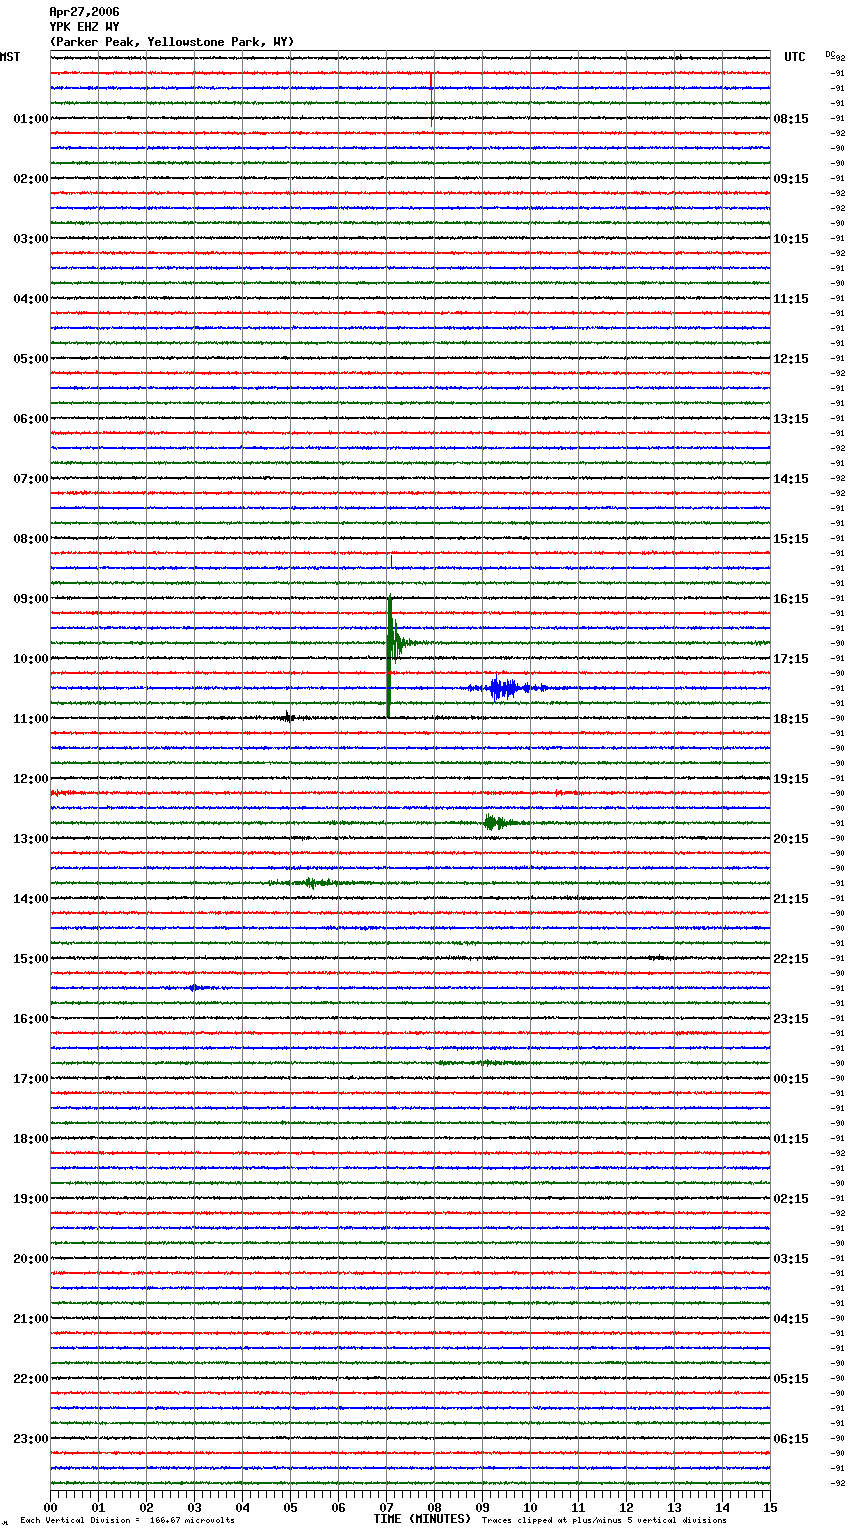Select the 18:15 UTC time label
Image resolution: width=850 pixels, height=1534 pixels.
791,719
